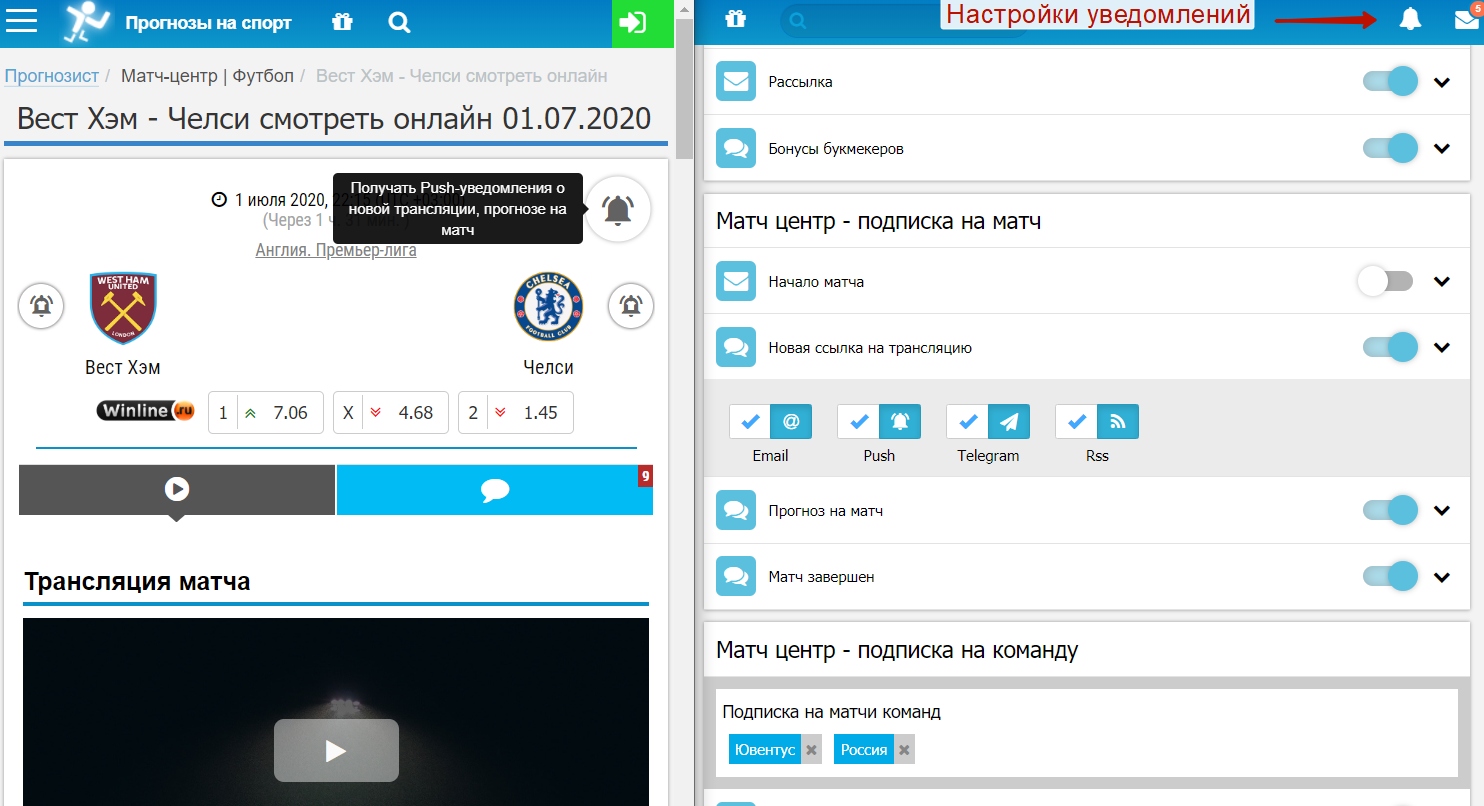Enable the Начало матча switch
The height and width of the screenshot is (806, 1484).
[1385, 281]
